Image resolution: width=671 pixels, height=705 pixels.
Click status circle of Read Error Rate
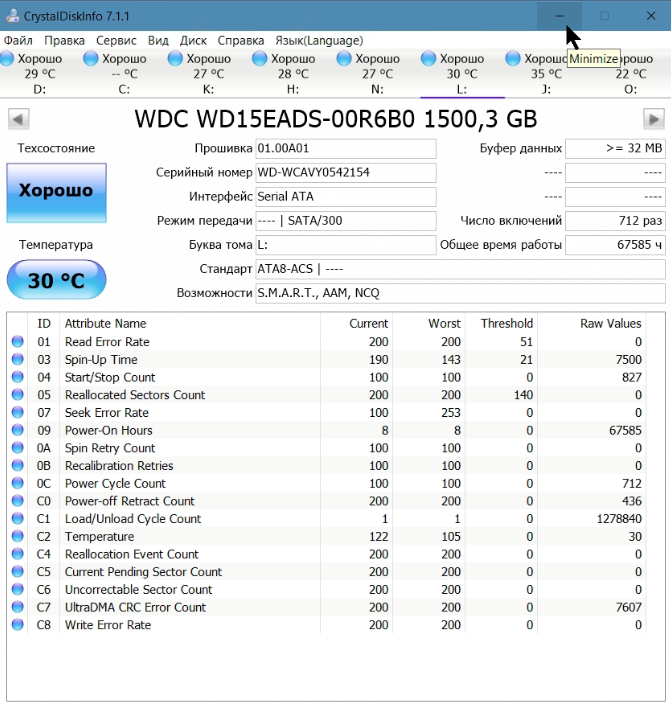coord(18,341)
